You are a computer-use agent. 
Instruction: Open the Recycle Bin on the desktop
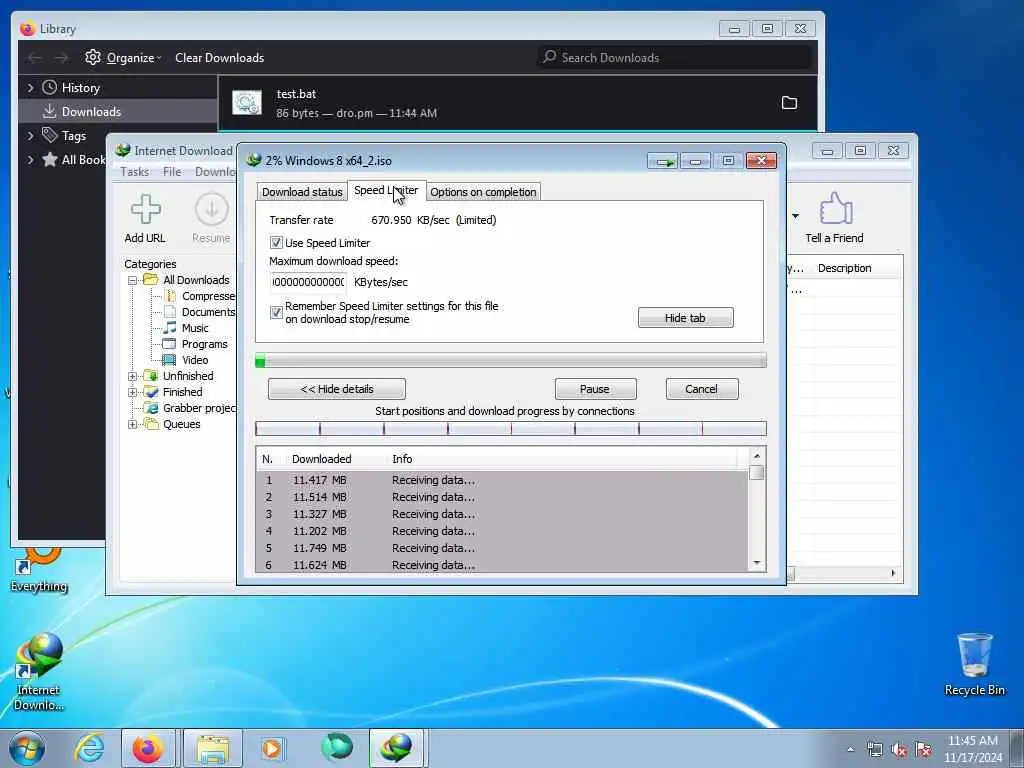[974, 665]
